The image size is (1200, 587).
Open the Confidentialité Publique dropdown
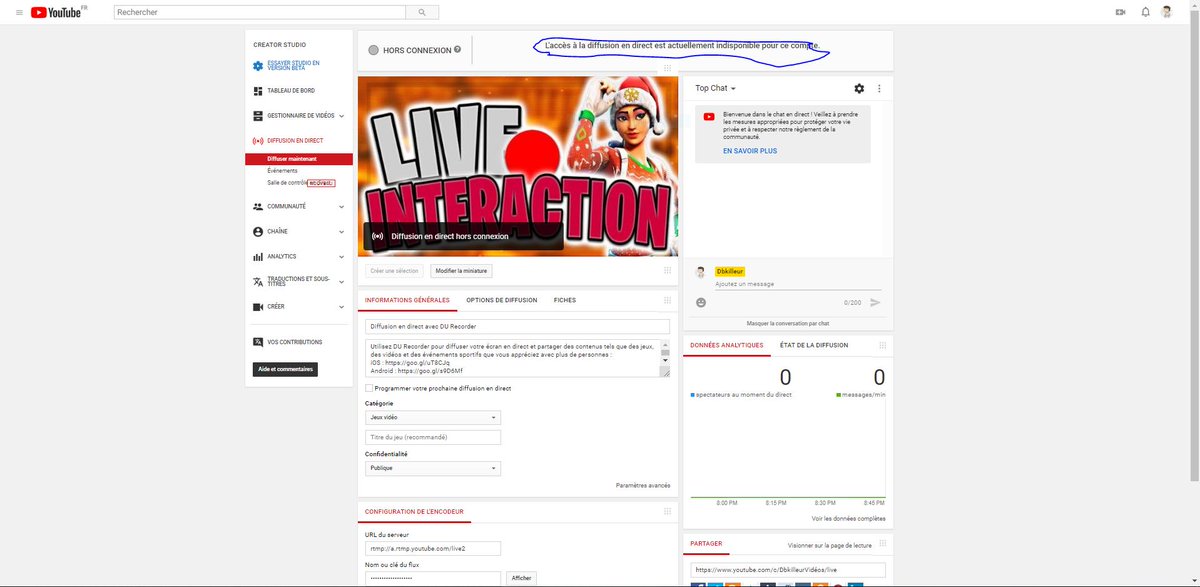coord(433,468)
